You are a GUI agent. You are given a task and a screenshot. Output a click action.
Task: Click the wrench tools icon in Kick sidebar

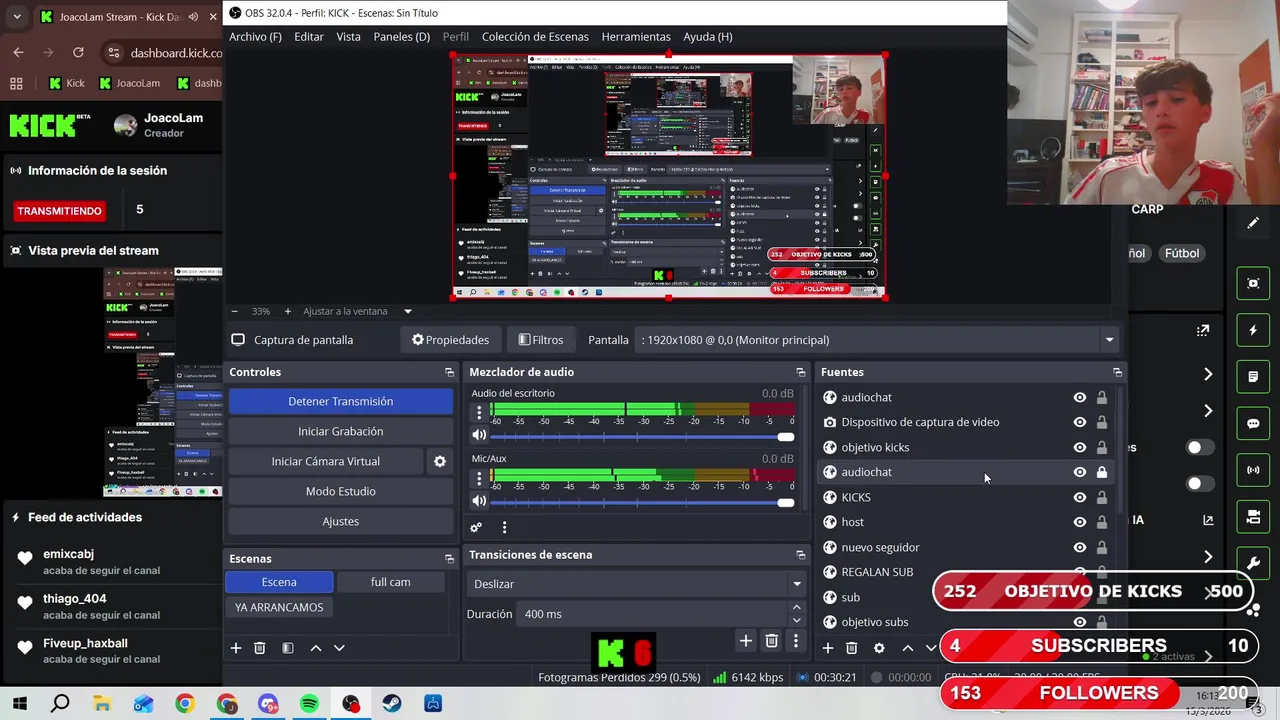coord(1253,563)
